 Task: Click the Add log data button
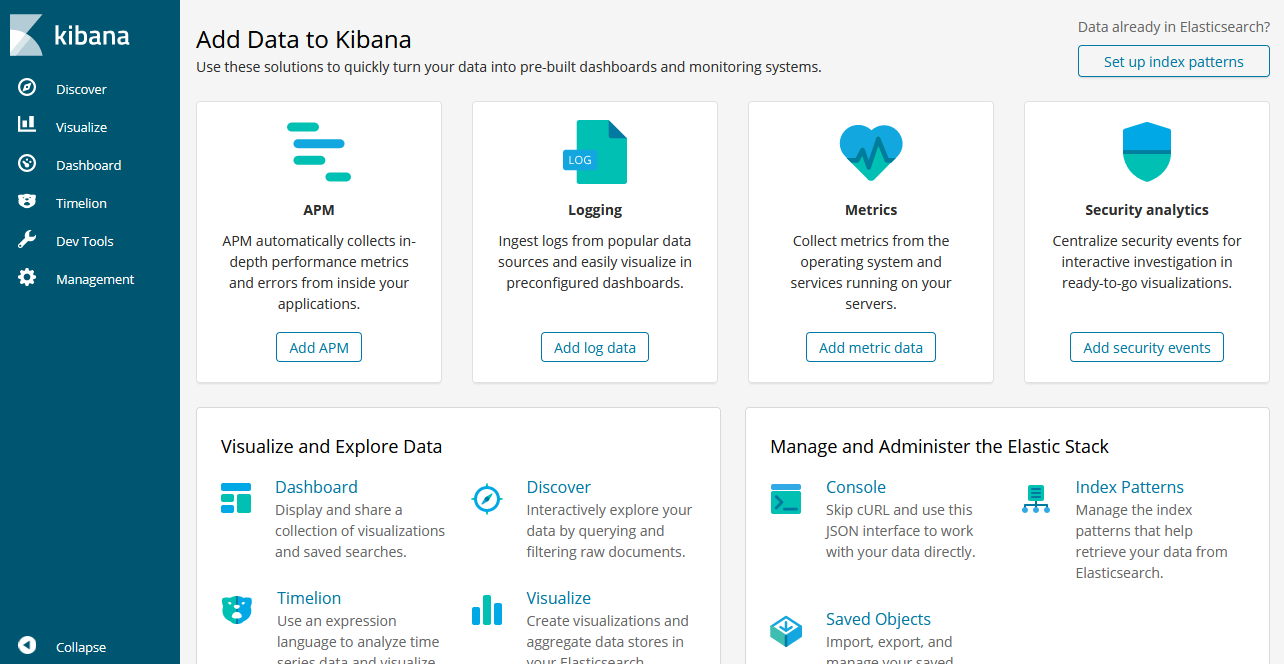click(595, 347)
